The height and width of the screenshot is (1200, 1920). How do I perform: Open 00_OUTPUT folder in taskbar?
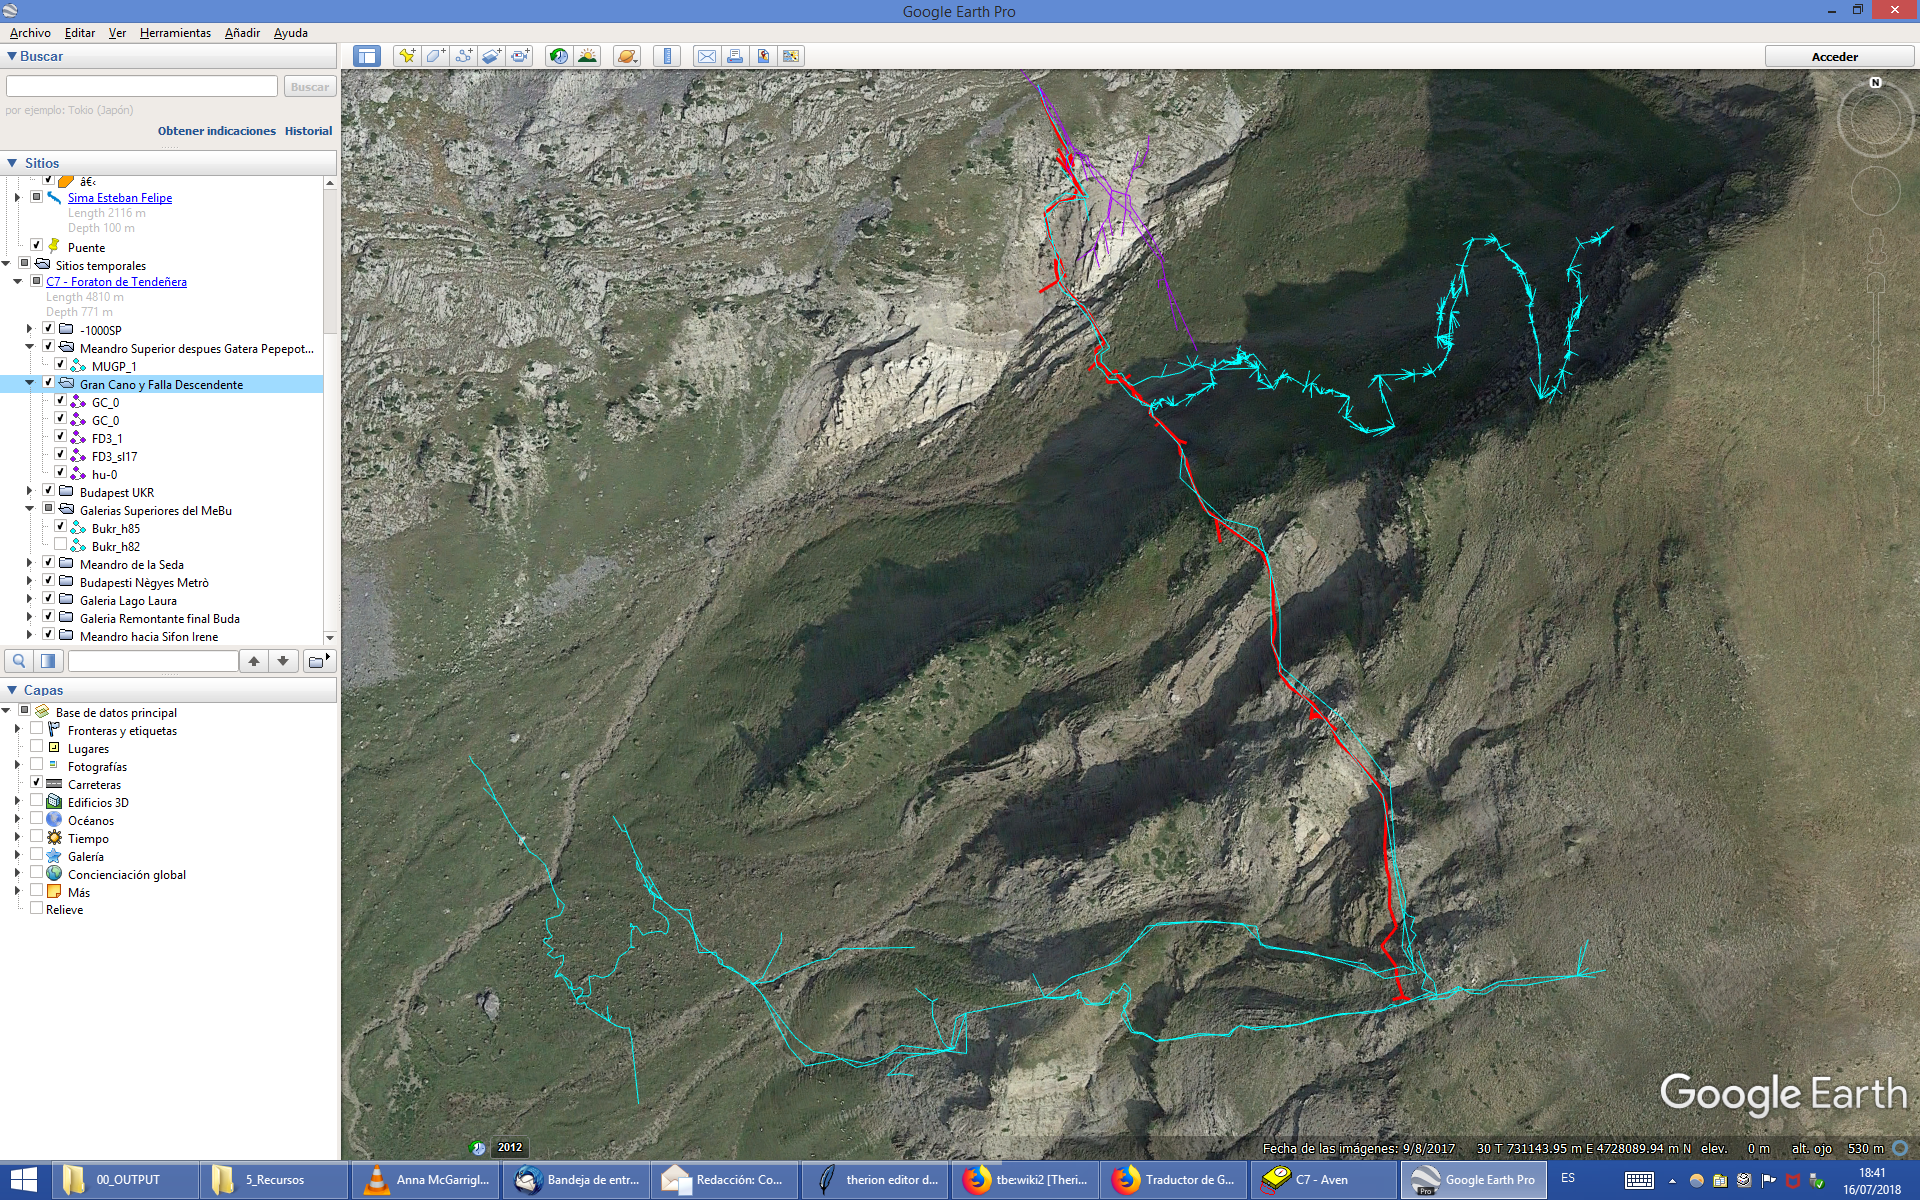pyautogui.click(x=125, y=1180)
